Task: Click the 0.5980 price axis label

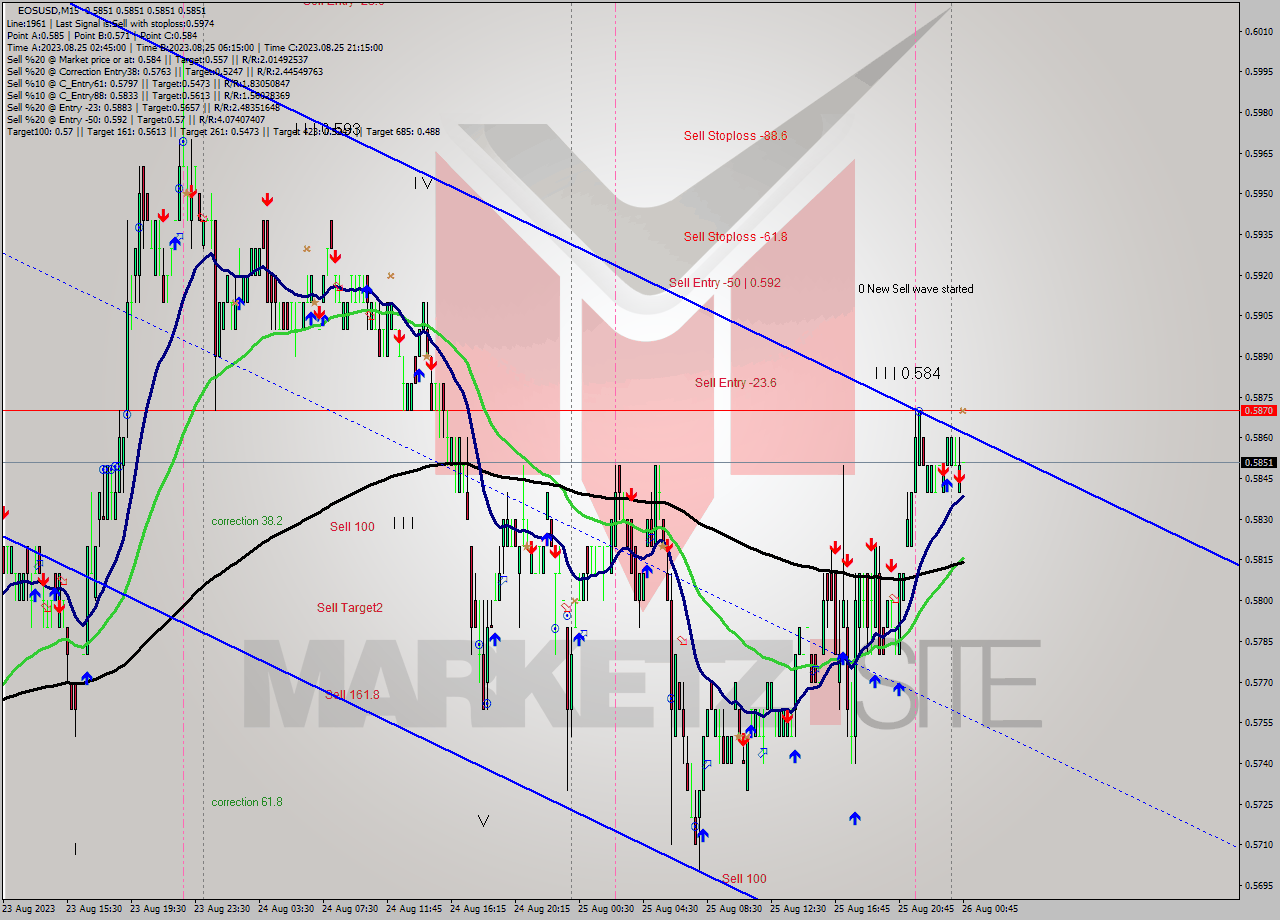Action: tap(1258, 112)
